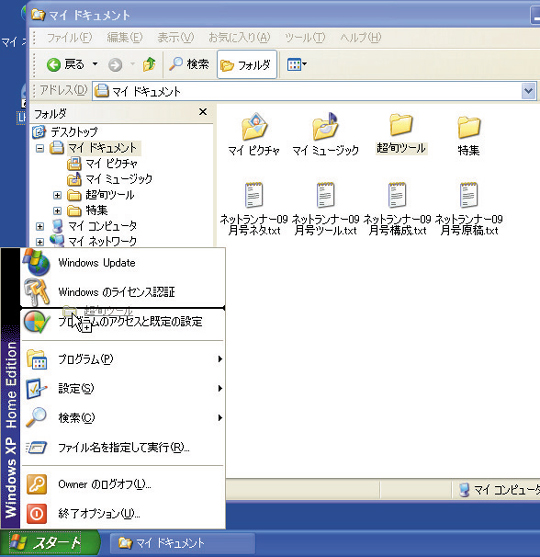Click the license activation keys icon

(37, 292)
